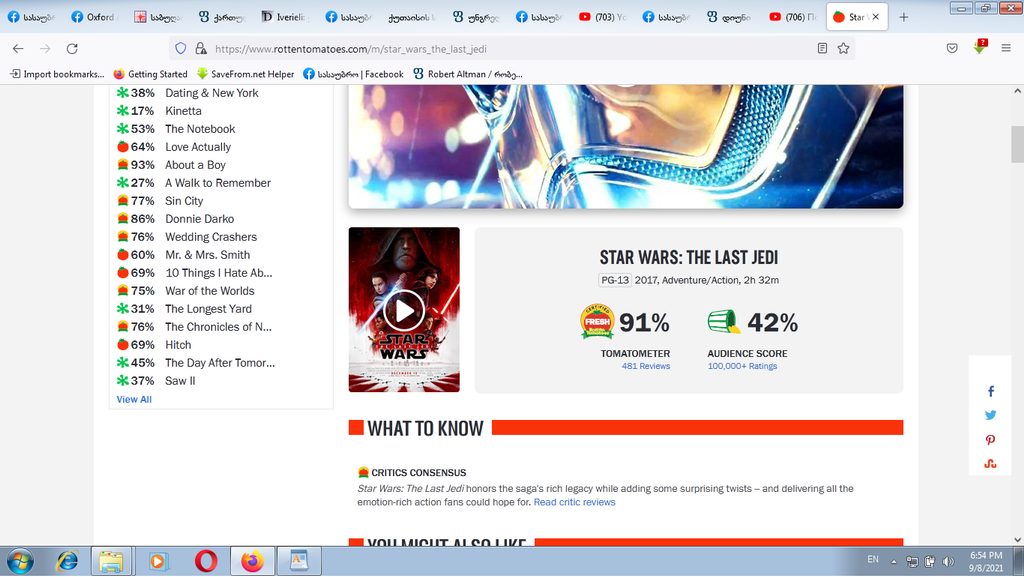Screen dimensions: 1024x577
Task: Play the Star Wars trailer on poster
Action: 404,310
